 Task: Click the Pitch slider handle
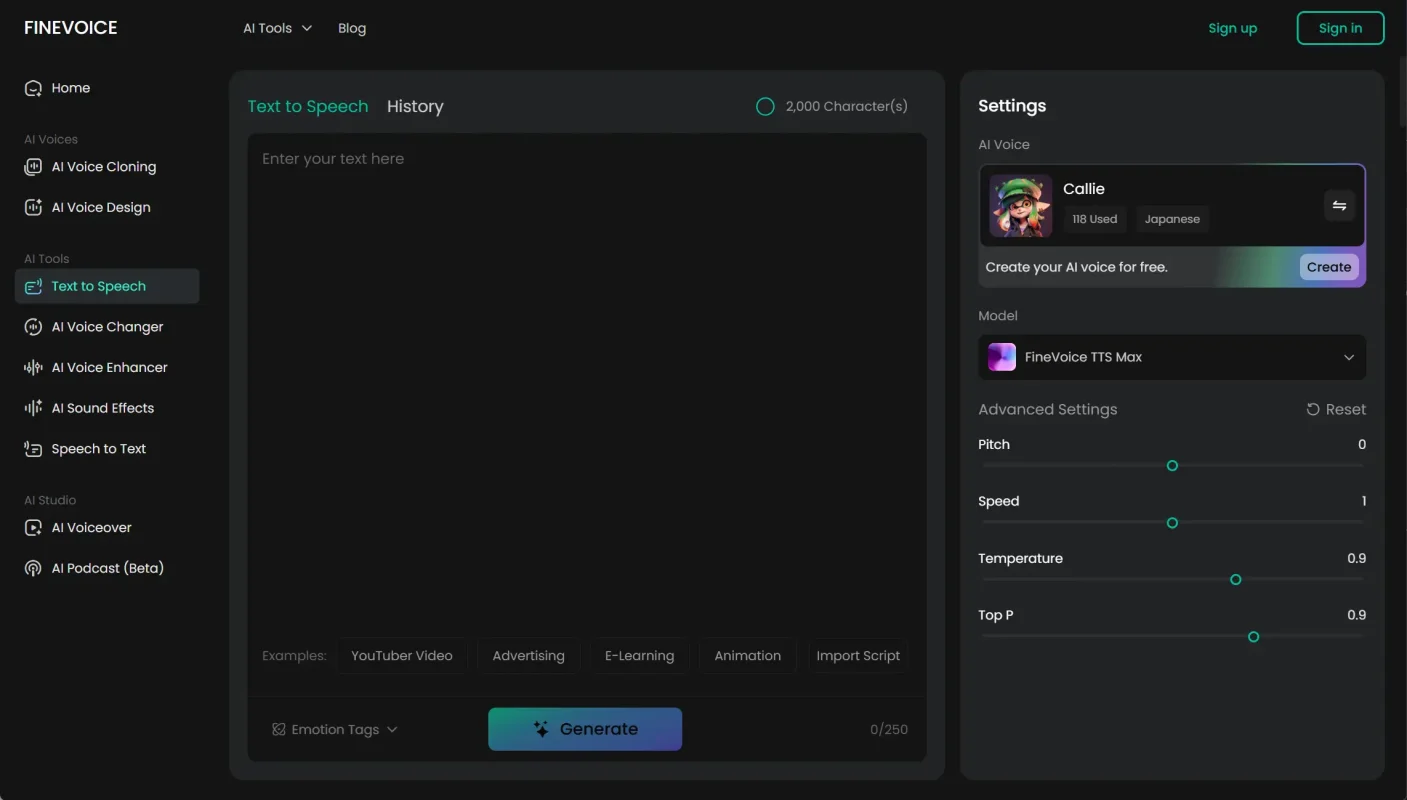(1172, 466)
